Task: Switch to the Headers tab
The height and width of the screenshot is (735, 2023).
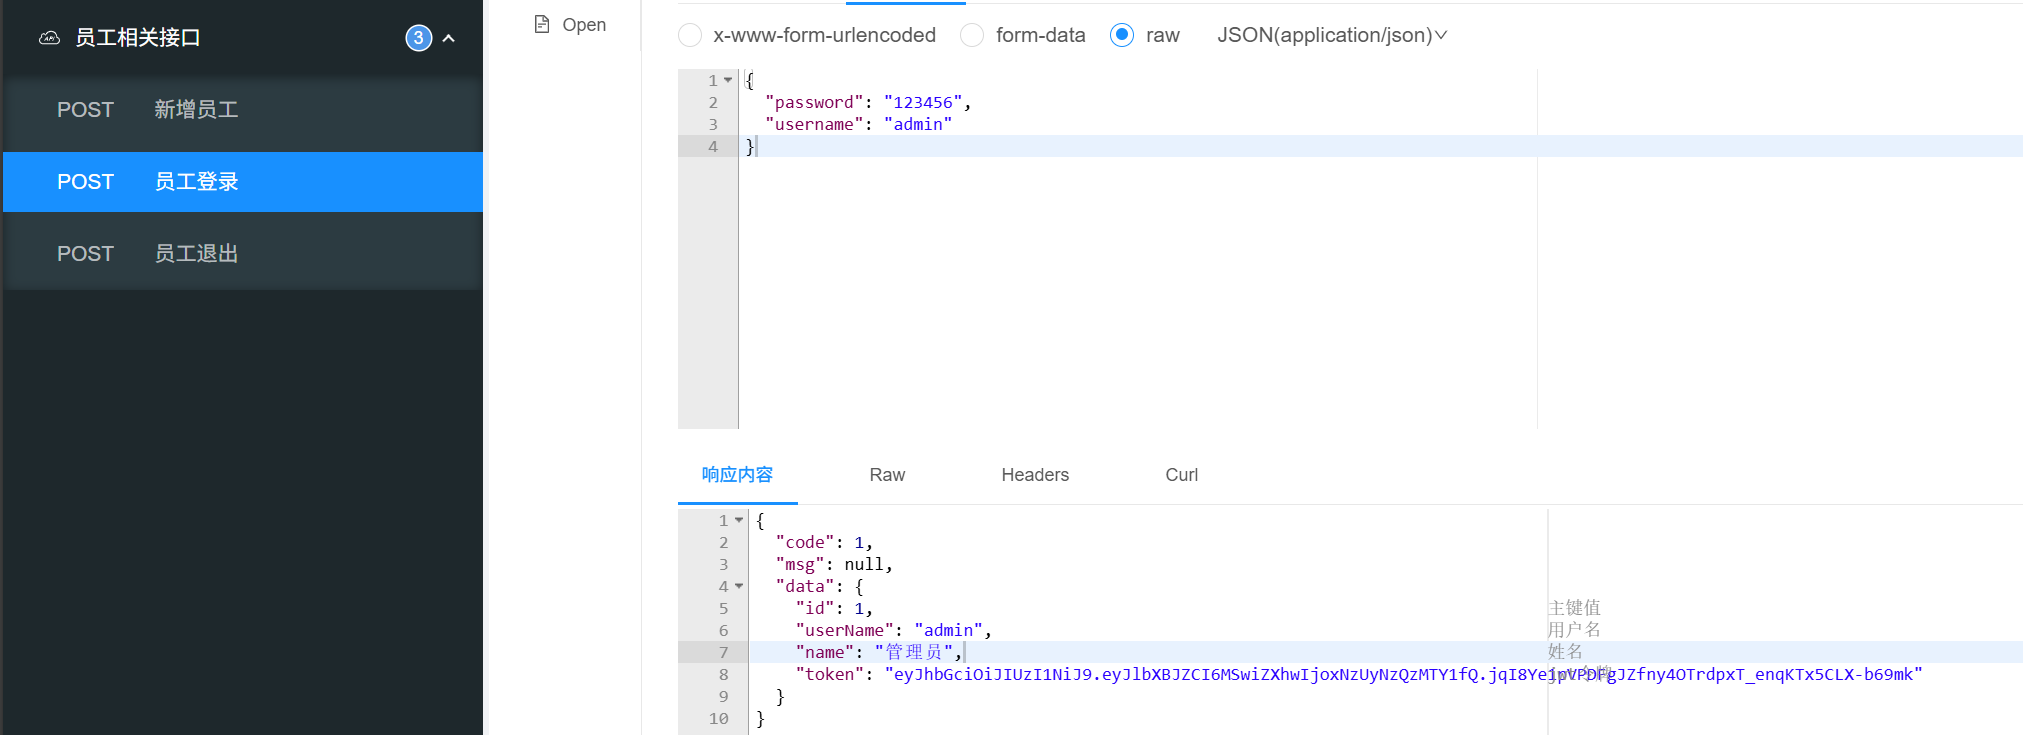Action: 1035,475
